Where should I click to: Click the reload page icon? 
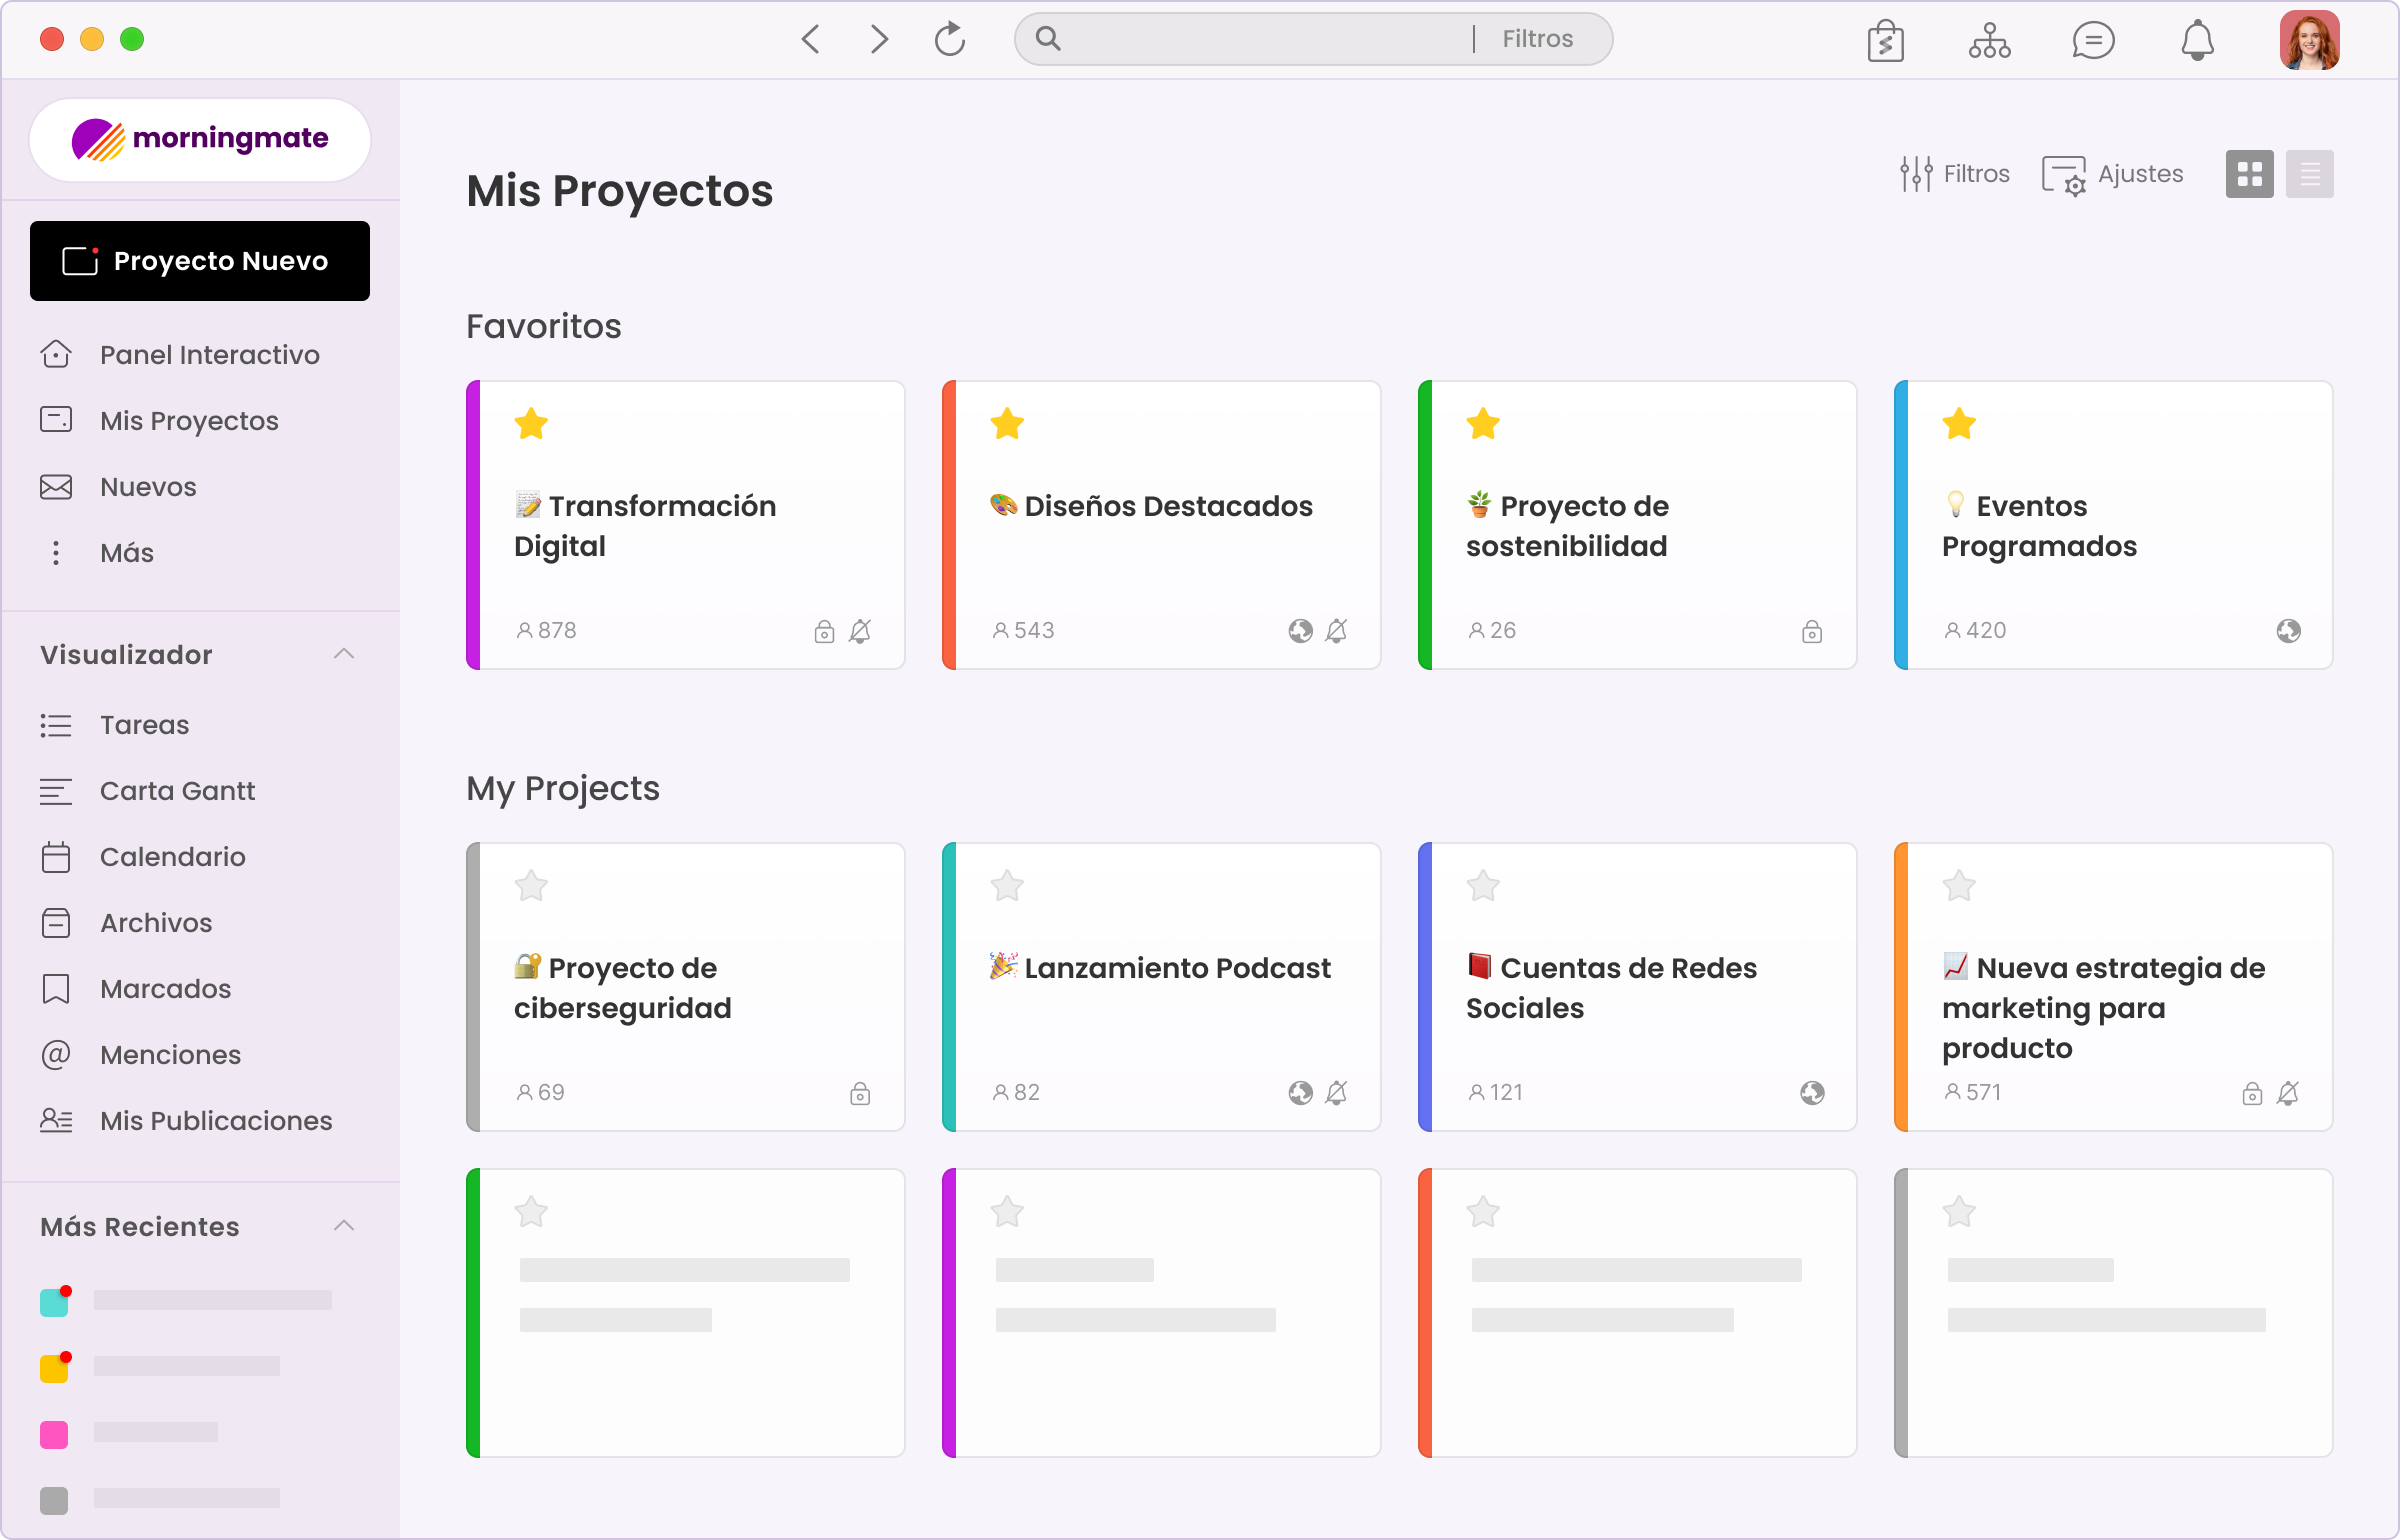pos(949,40)
